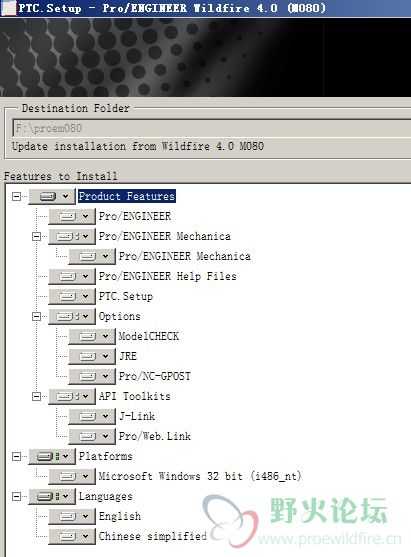Select the J-Link tree label
Image resolution: width=411 pixels, height=557 pixels.
pyautogui.click(x=137, y=416)
